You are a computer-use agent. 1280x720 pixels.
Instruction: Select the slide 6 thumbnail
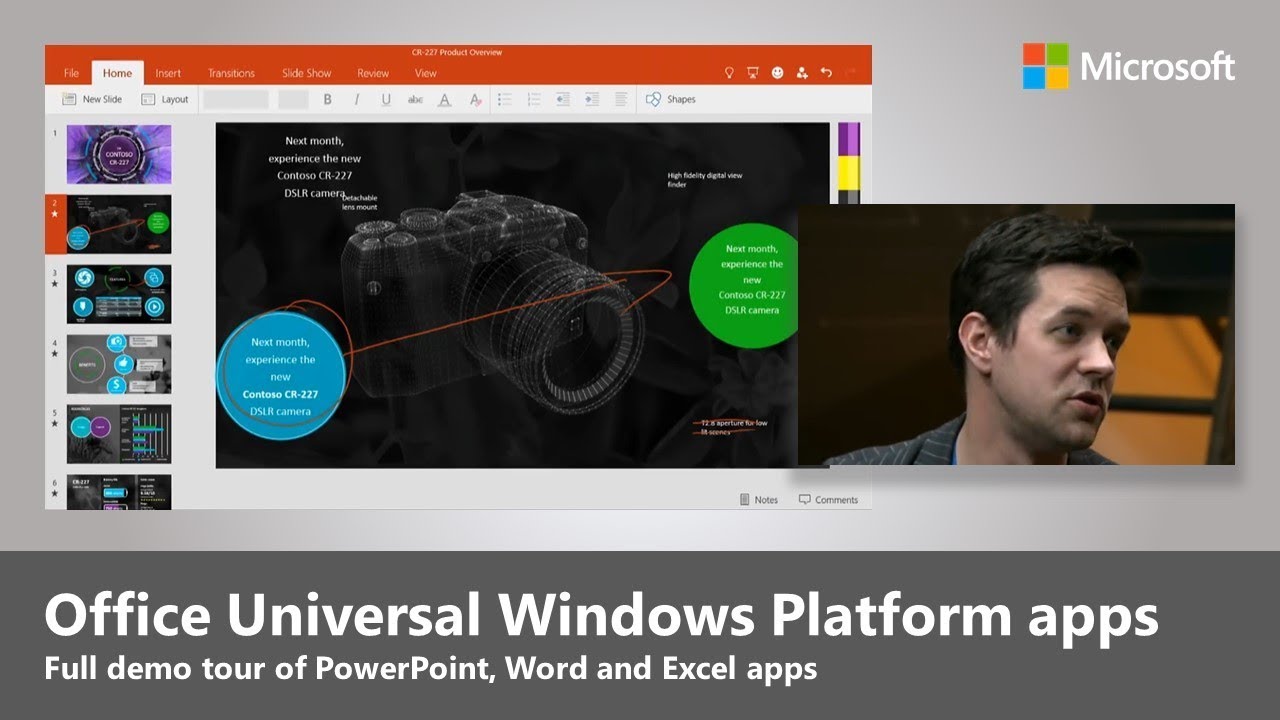point(119,492)
